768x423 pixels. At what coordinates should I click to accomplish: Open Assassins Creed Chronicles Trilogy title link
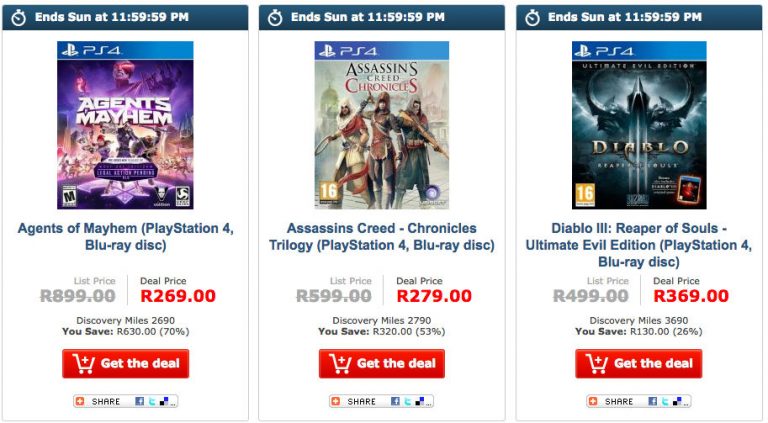click(x=382, y=236)
